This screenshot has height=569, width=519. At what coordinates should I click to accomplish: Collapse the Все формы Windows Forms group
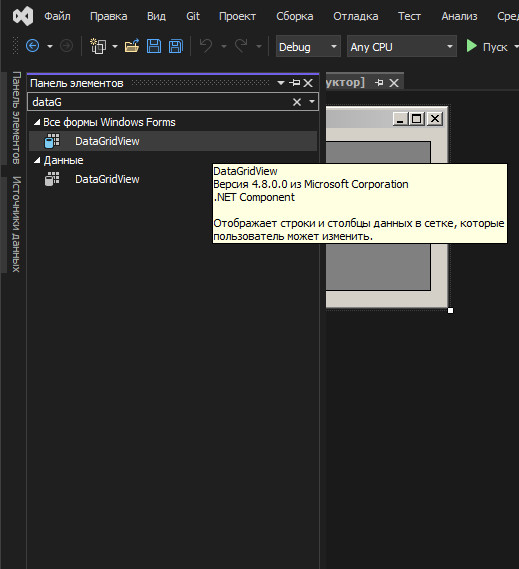point(37,122)
